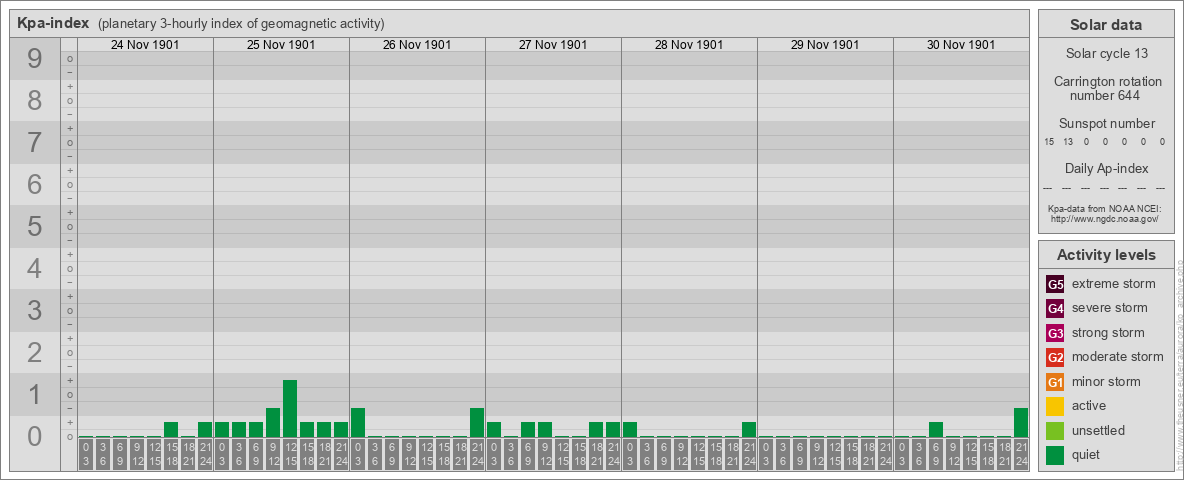Click the Kp scale number 9
Viewport: 1184px width, 480px height.
[35, 59]
